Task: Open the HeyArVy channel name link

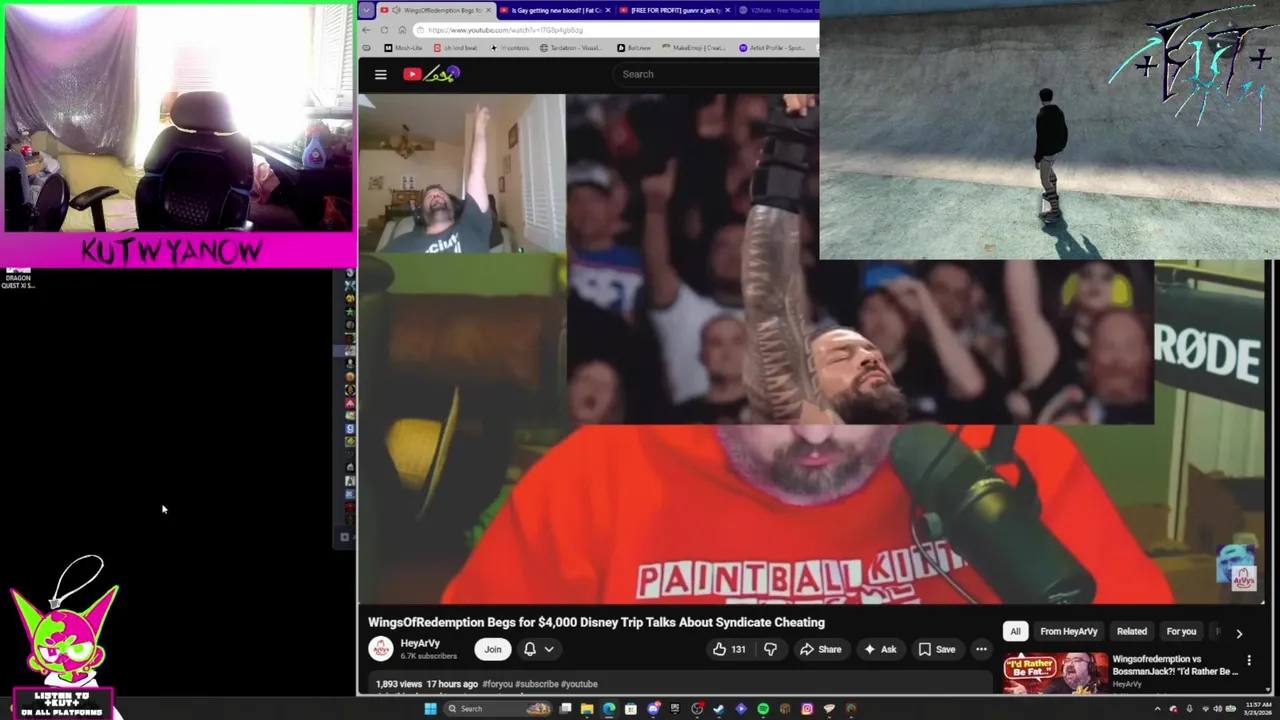Action: (x=420, y=644)
